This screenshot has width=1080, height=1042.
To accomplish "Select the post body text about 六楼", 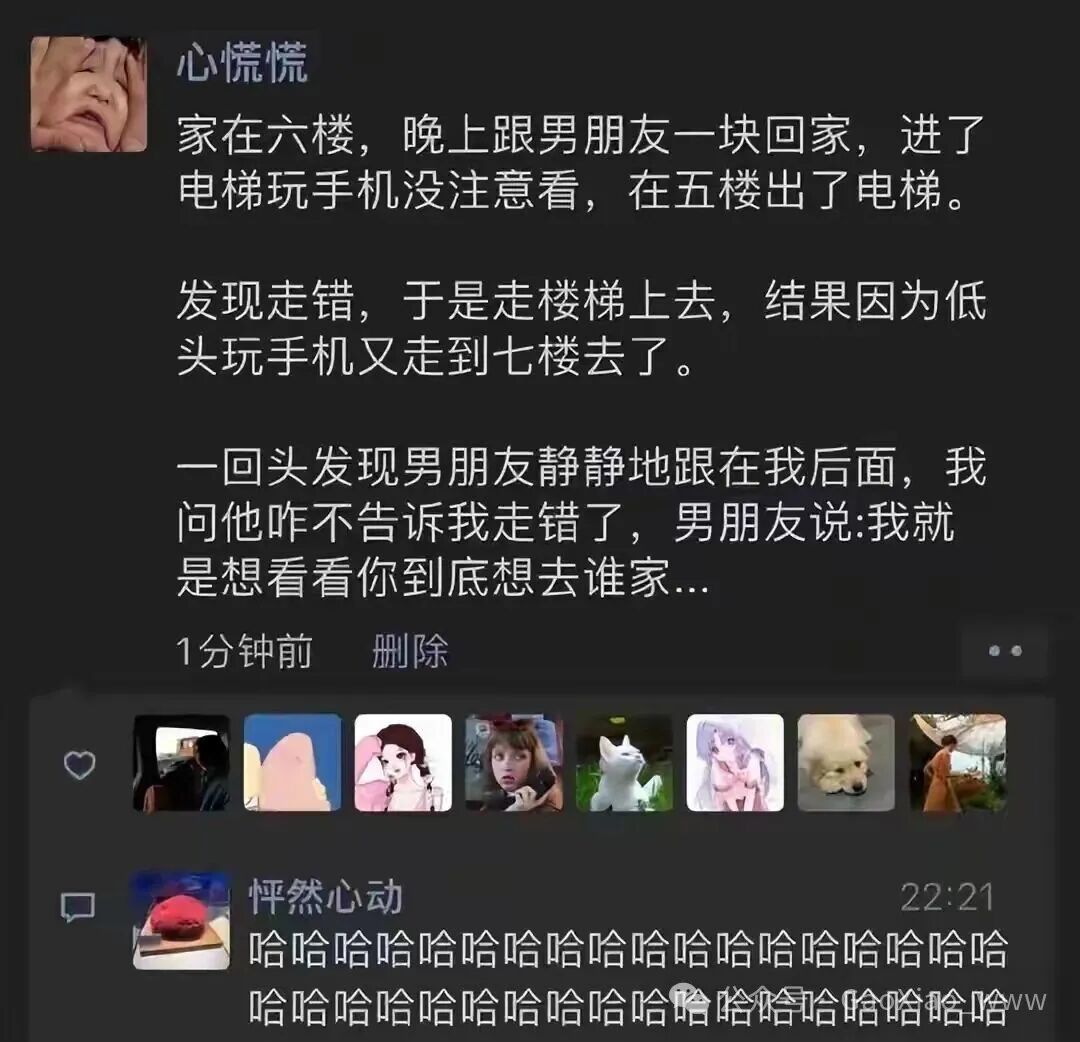I will 581,356.
